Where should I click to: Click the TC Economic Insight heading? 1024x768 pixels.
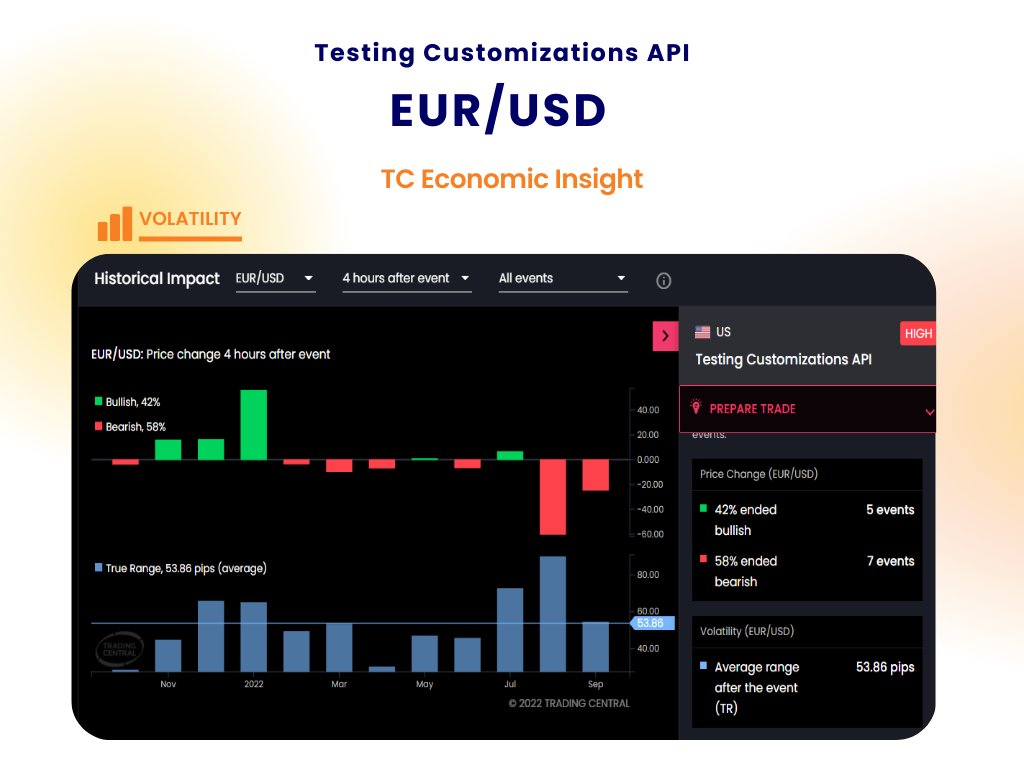(x=512, y=179)
